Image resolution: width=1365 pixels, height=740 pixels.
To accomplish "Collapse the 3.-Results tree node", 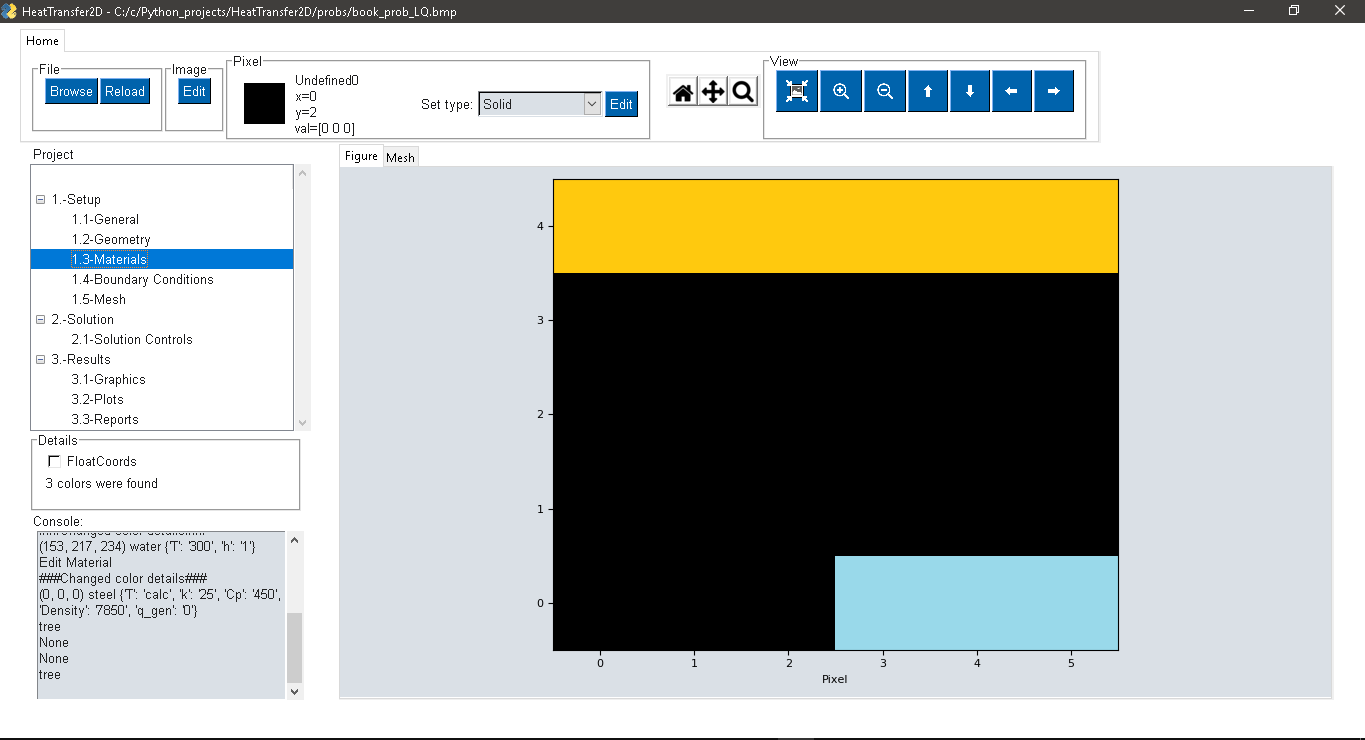I will pyautogui.click(x=40, y=359).
